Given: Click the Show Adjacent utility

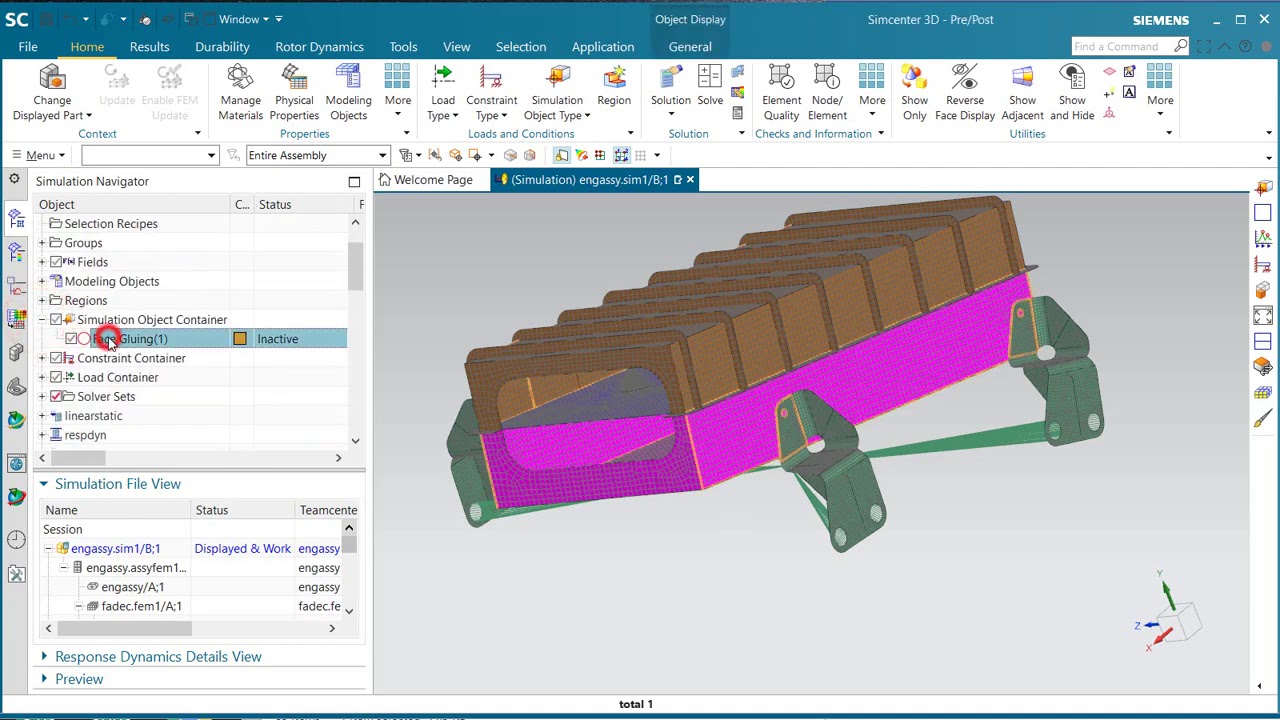Looking at the screenshot, I should click(1022, 93).
